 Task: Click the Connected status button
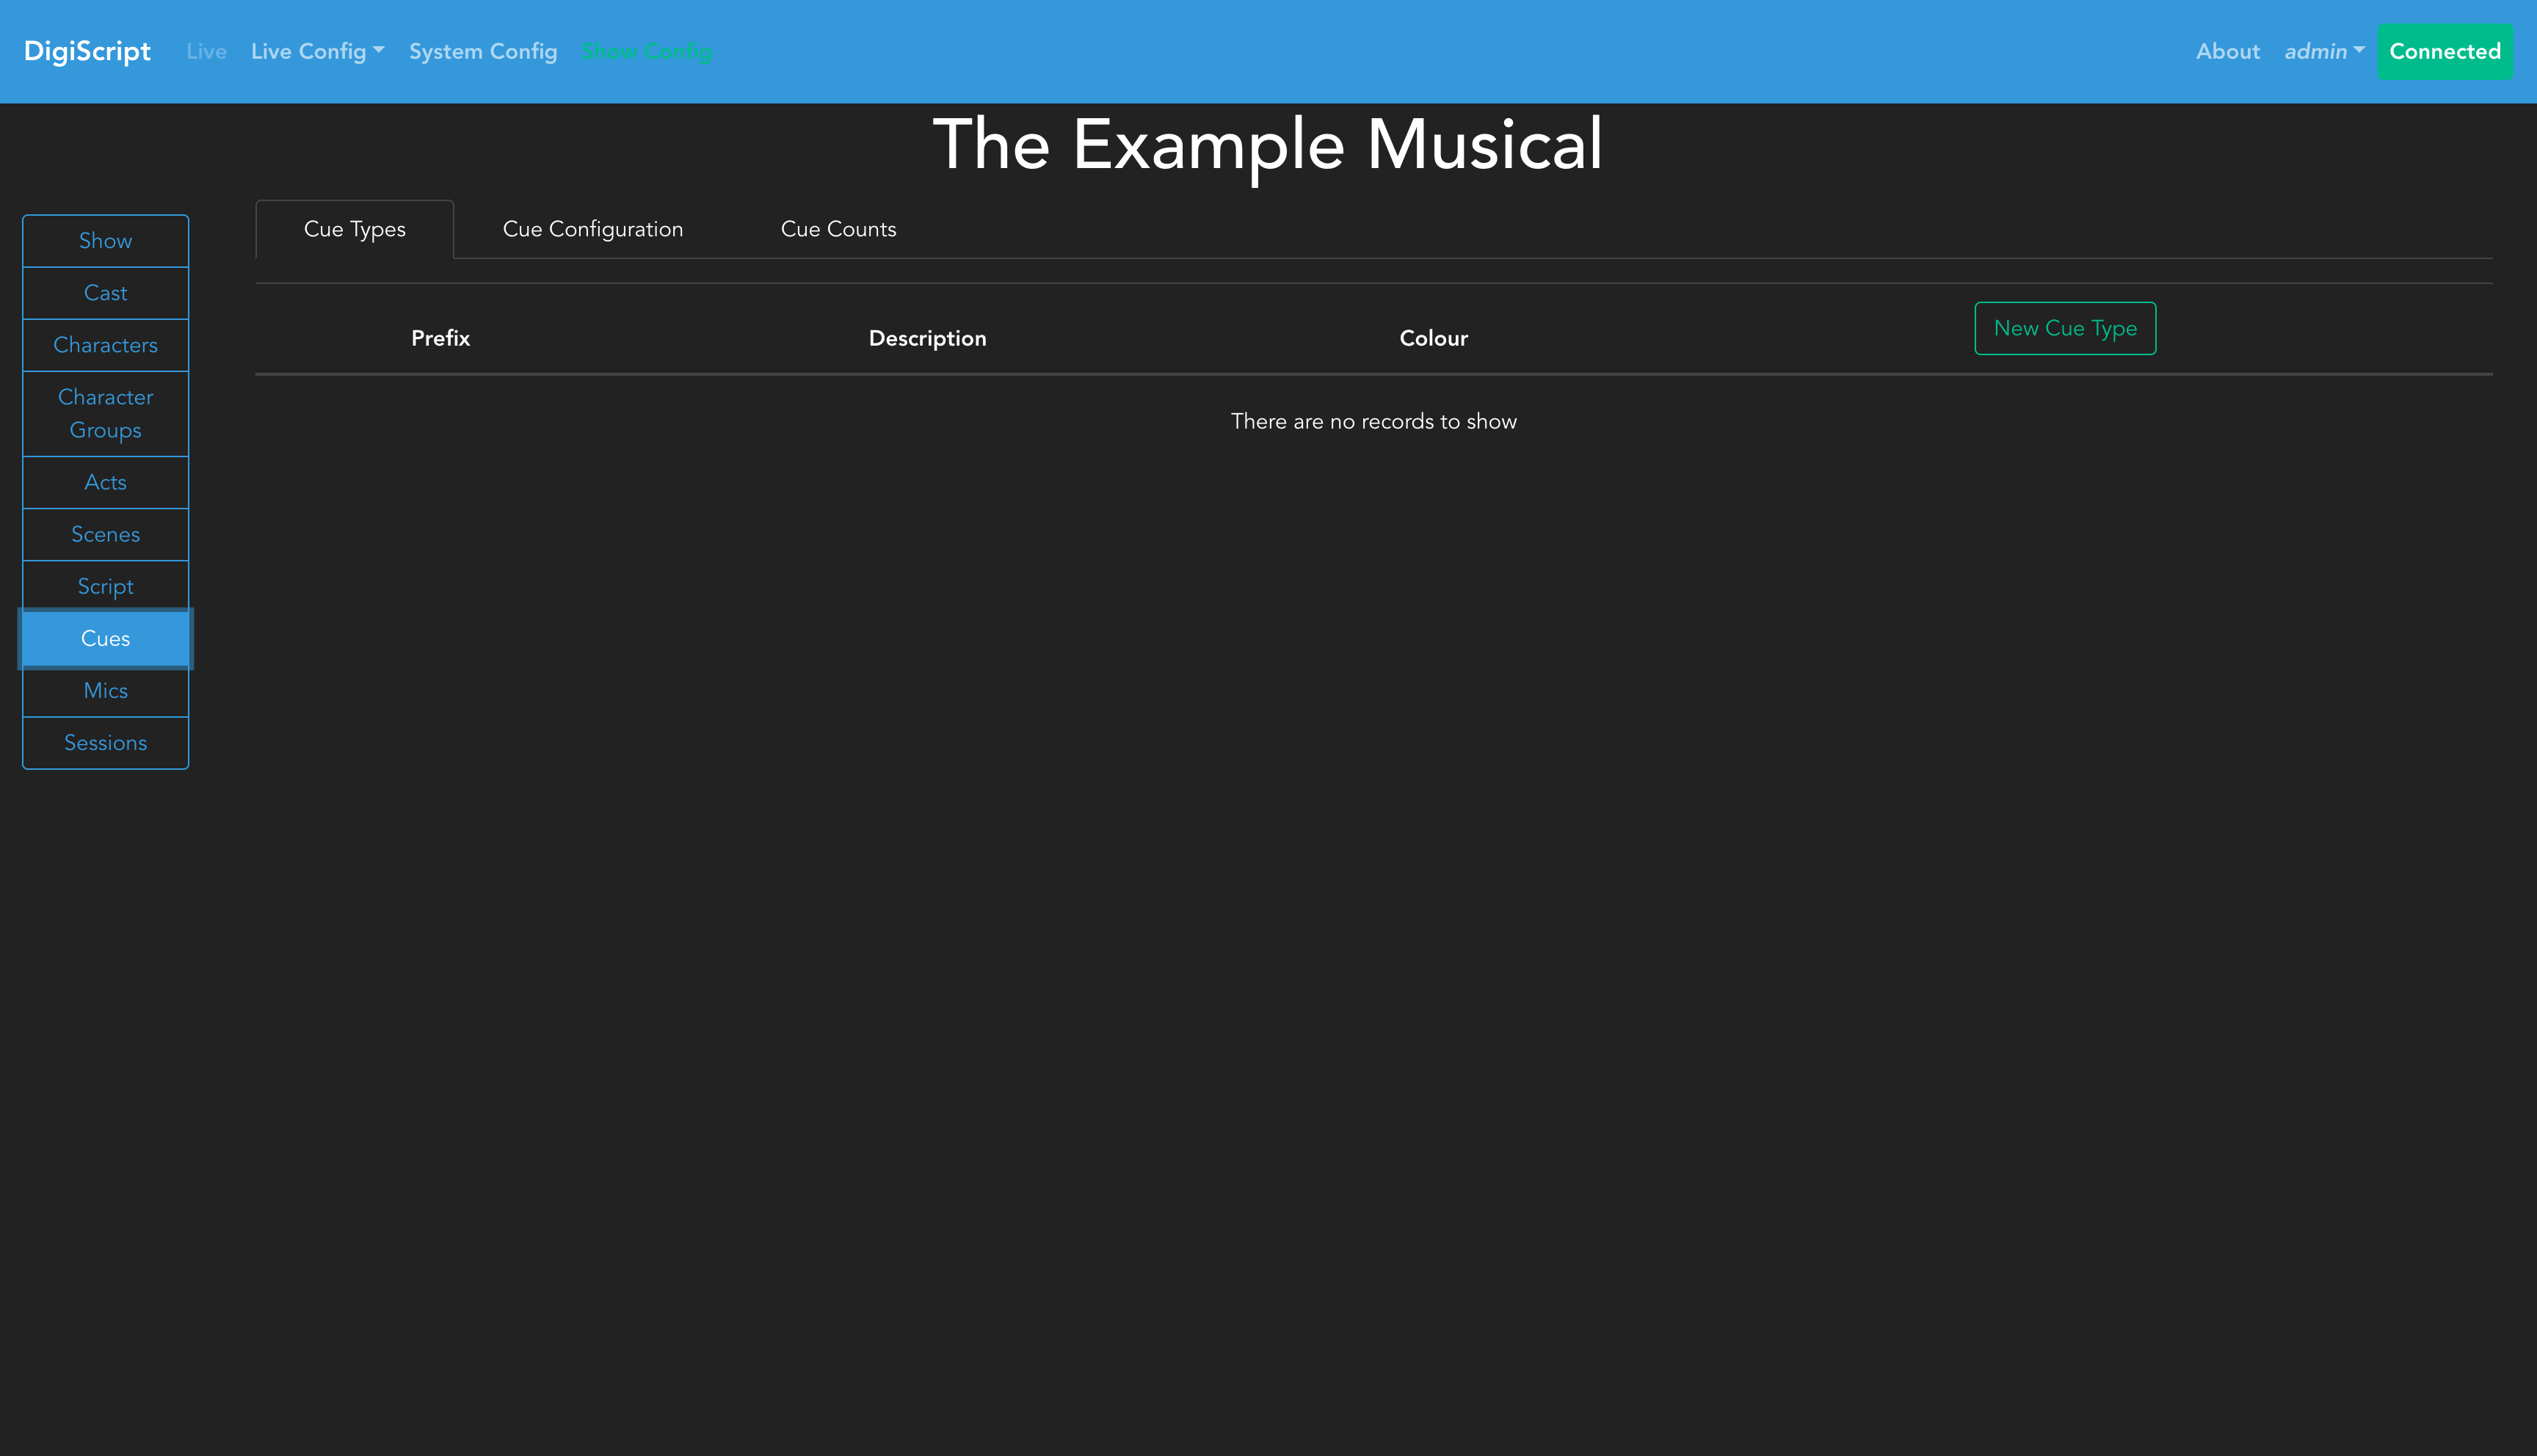point(2444,51)
